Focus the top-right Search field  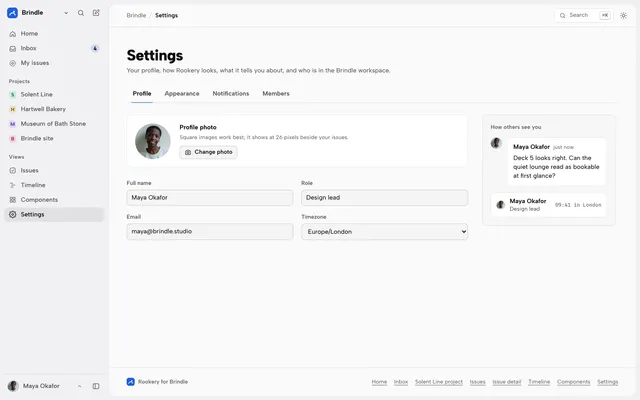584,16
